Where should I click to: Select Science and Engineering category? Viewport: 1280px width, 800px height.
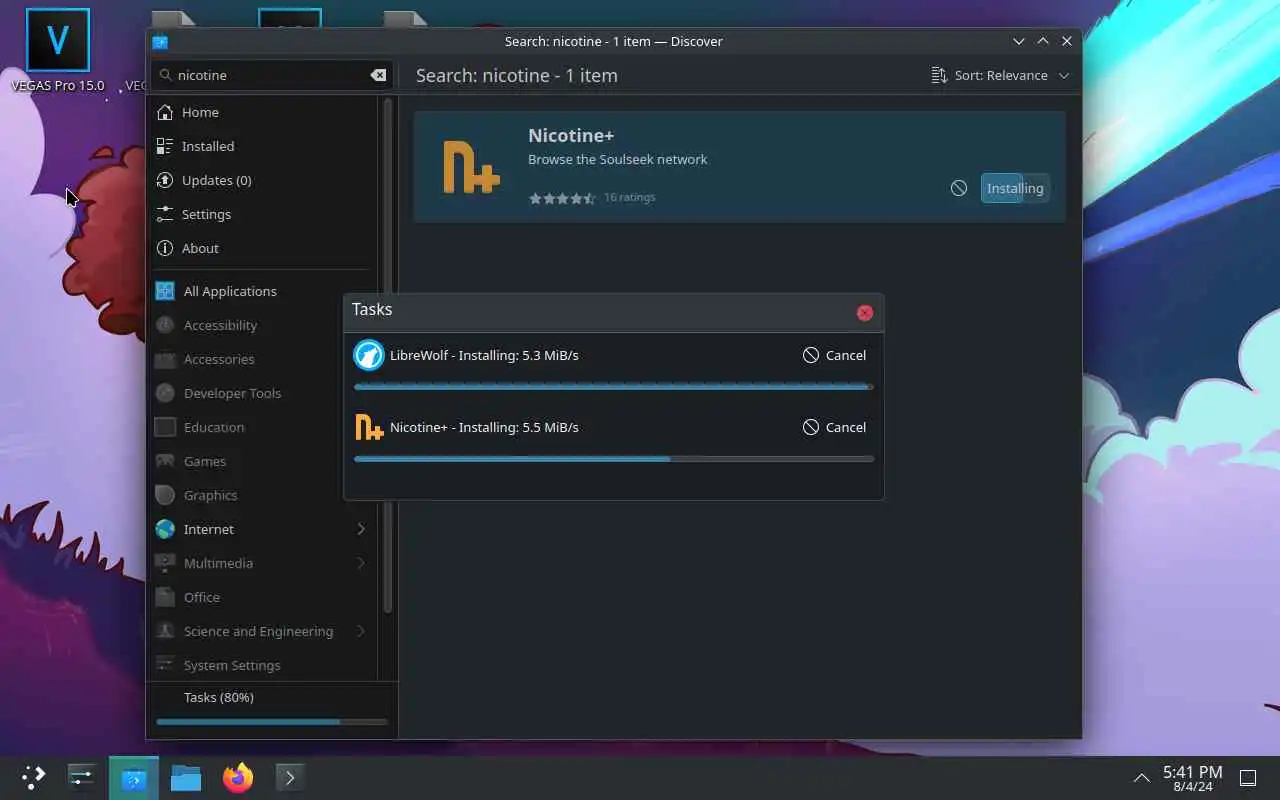point(262,631)
